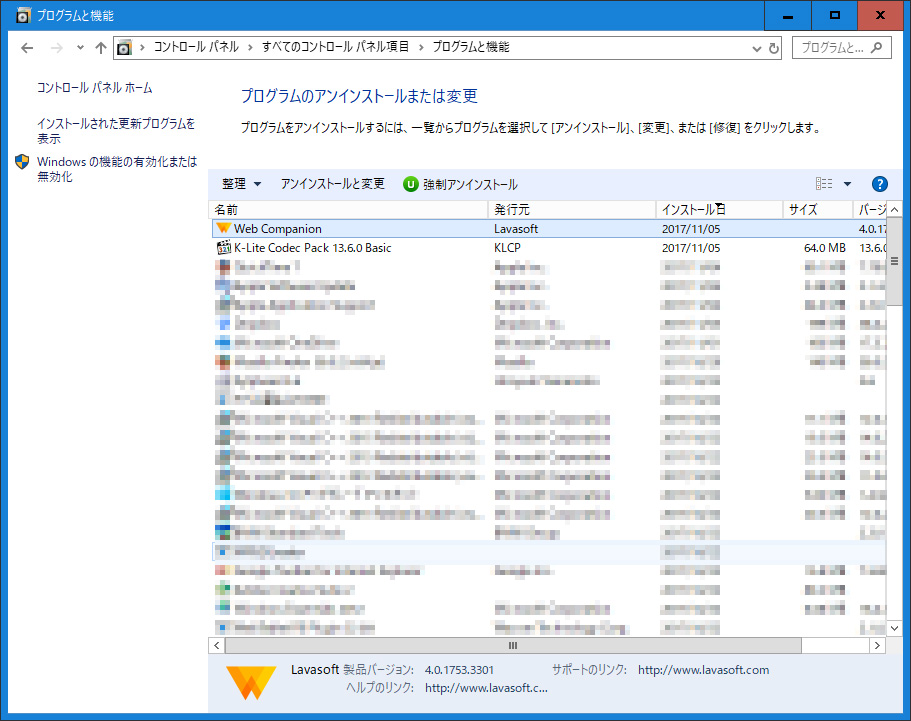Click the 64.0 MB size cell
Viewport: 911px width, 721px height.
824,248
